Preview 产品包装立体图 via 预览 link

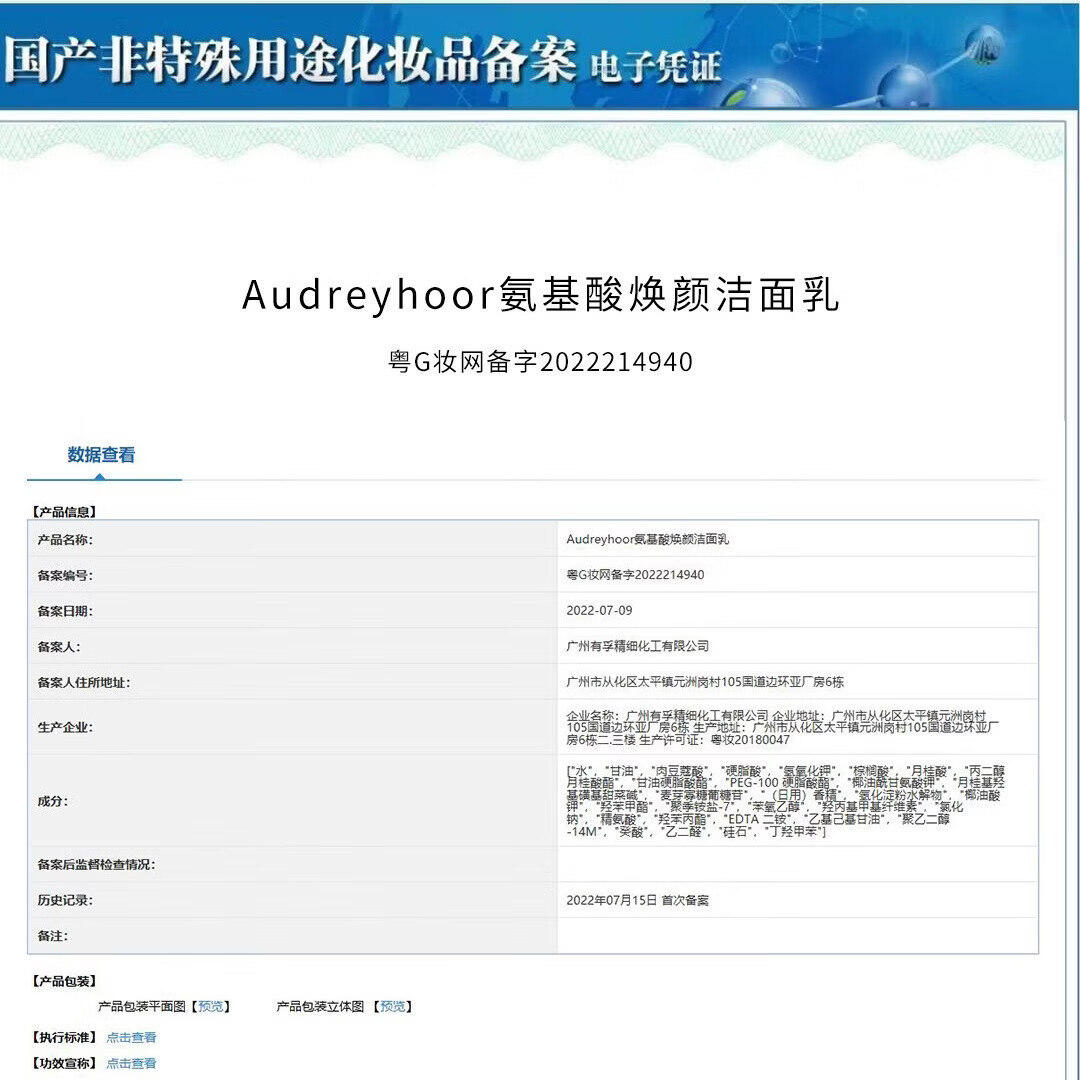coord(393,1006)
